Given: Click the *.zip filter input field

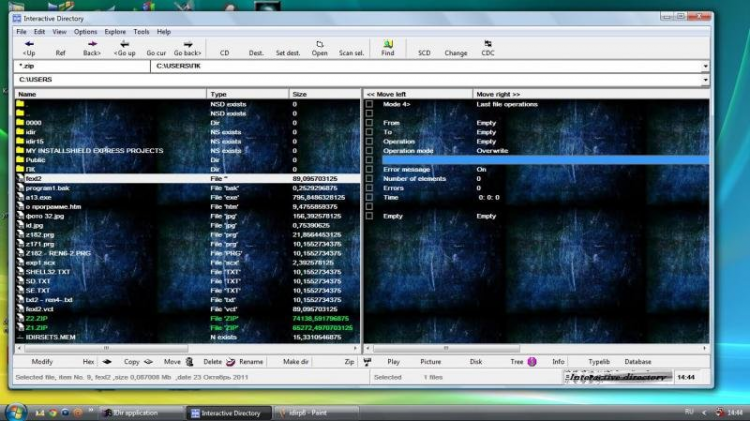Looking at the screenshot, I should click(x=82, y=66).
